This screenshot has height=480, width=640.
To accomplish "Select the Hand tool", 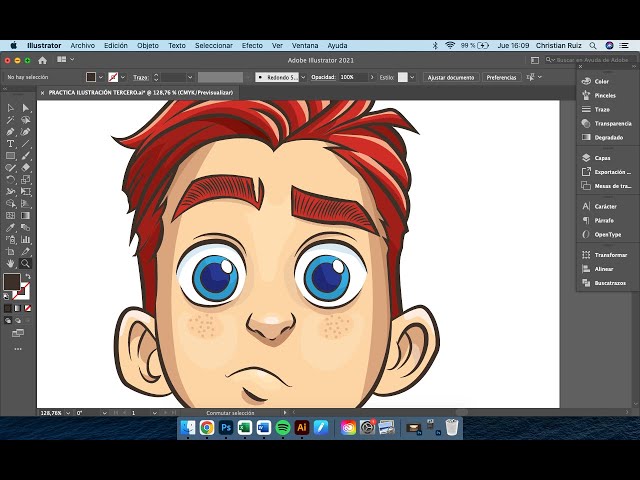I will (x=10, y=263).
